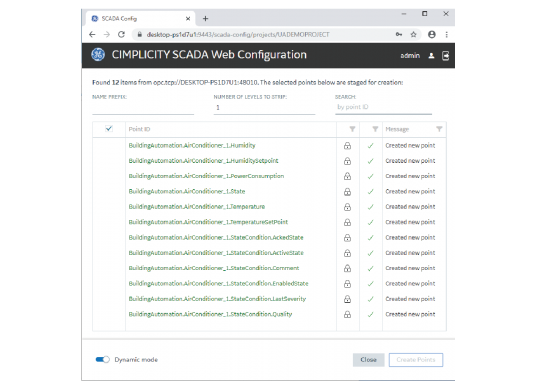The height and width of the screenshot is (390, 536).
Task: Open the admin user profile icon
Action: (431, 55)
